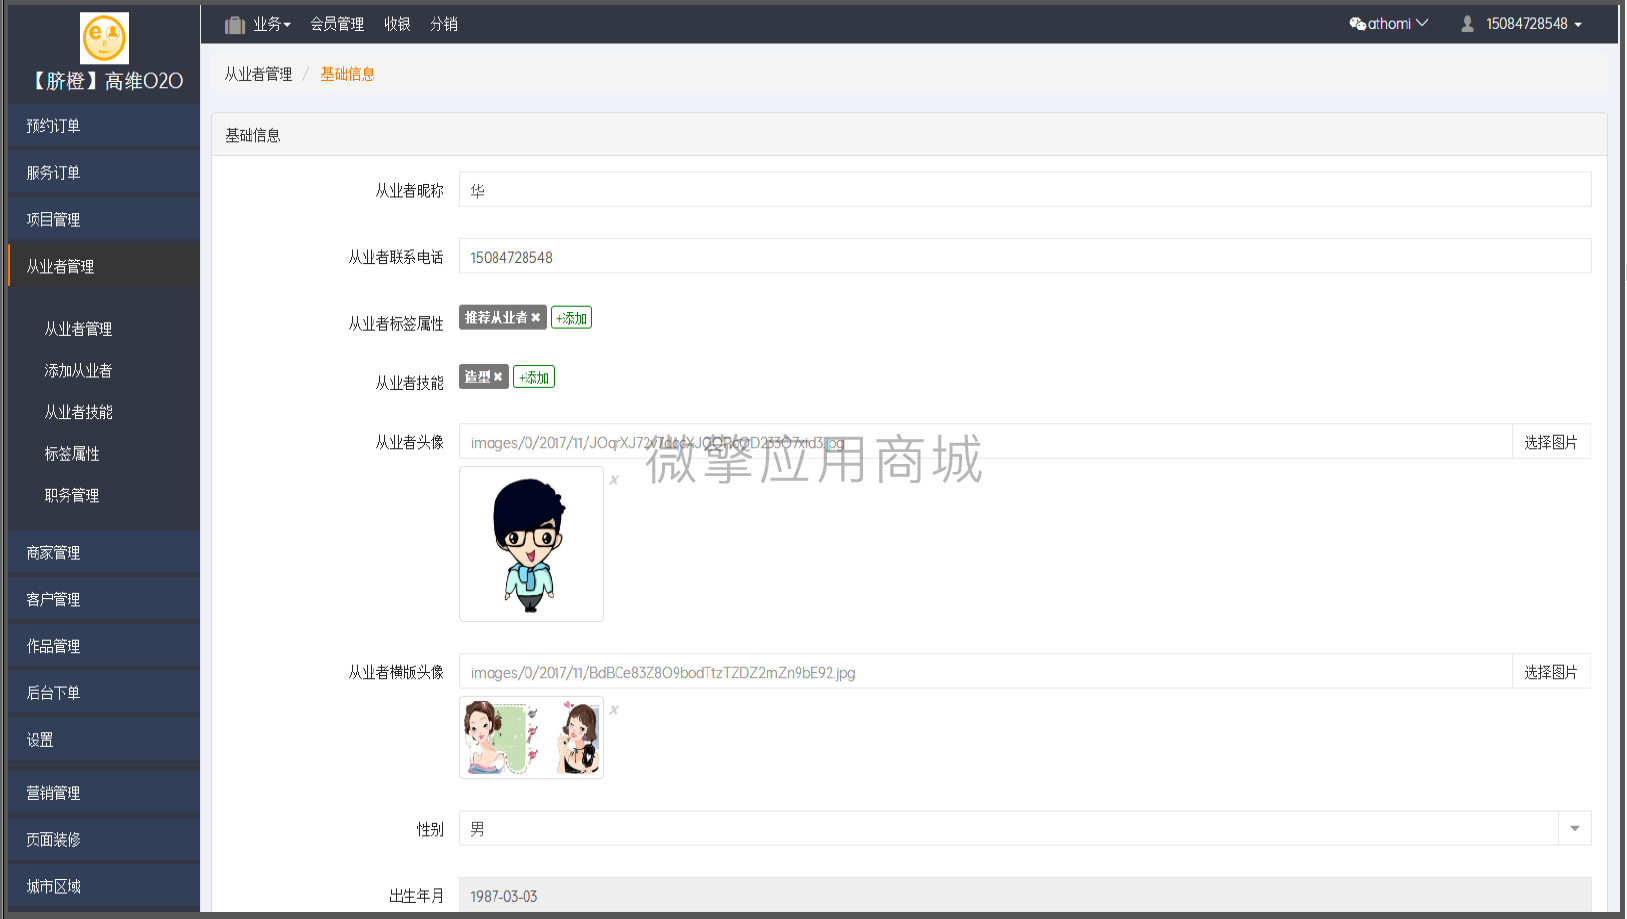Open the 15084728548 user account dropdown
Screen dimensions: 1627x919
point(1521,24)
